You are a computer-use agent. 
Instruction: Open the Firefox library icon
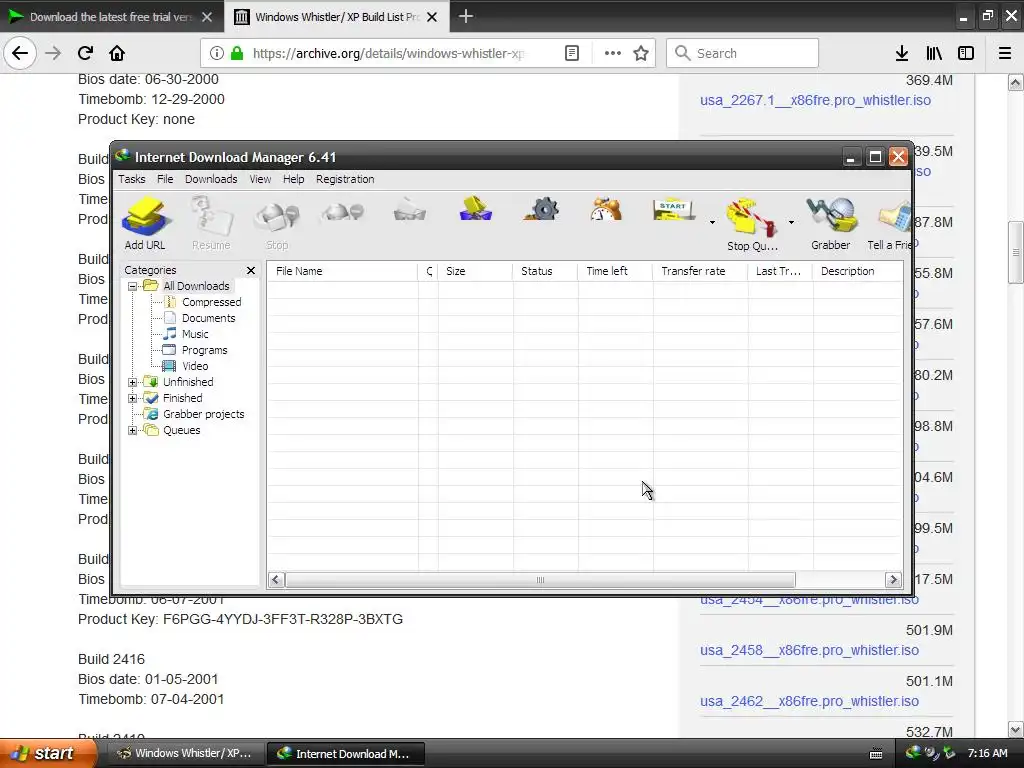pos(934,54)
